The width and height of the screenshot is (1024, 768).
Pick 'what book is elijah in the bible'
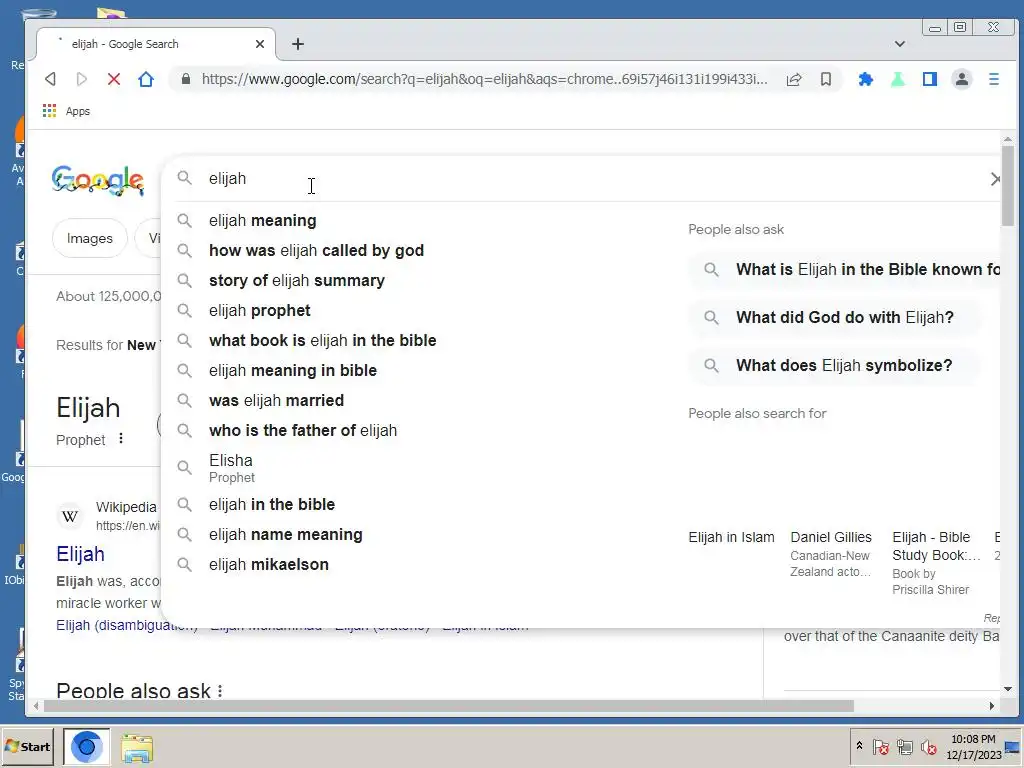322,341
